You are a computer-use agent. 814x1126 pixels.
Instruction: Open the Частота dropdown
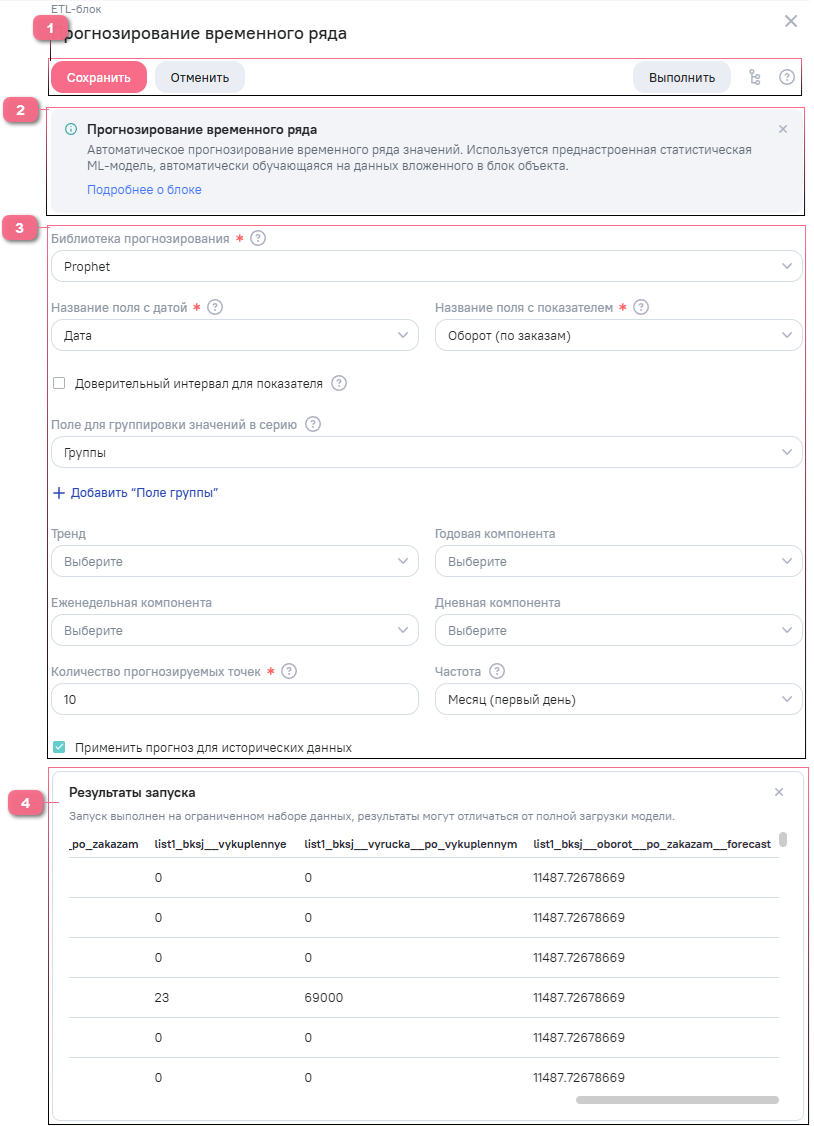618,700
